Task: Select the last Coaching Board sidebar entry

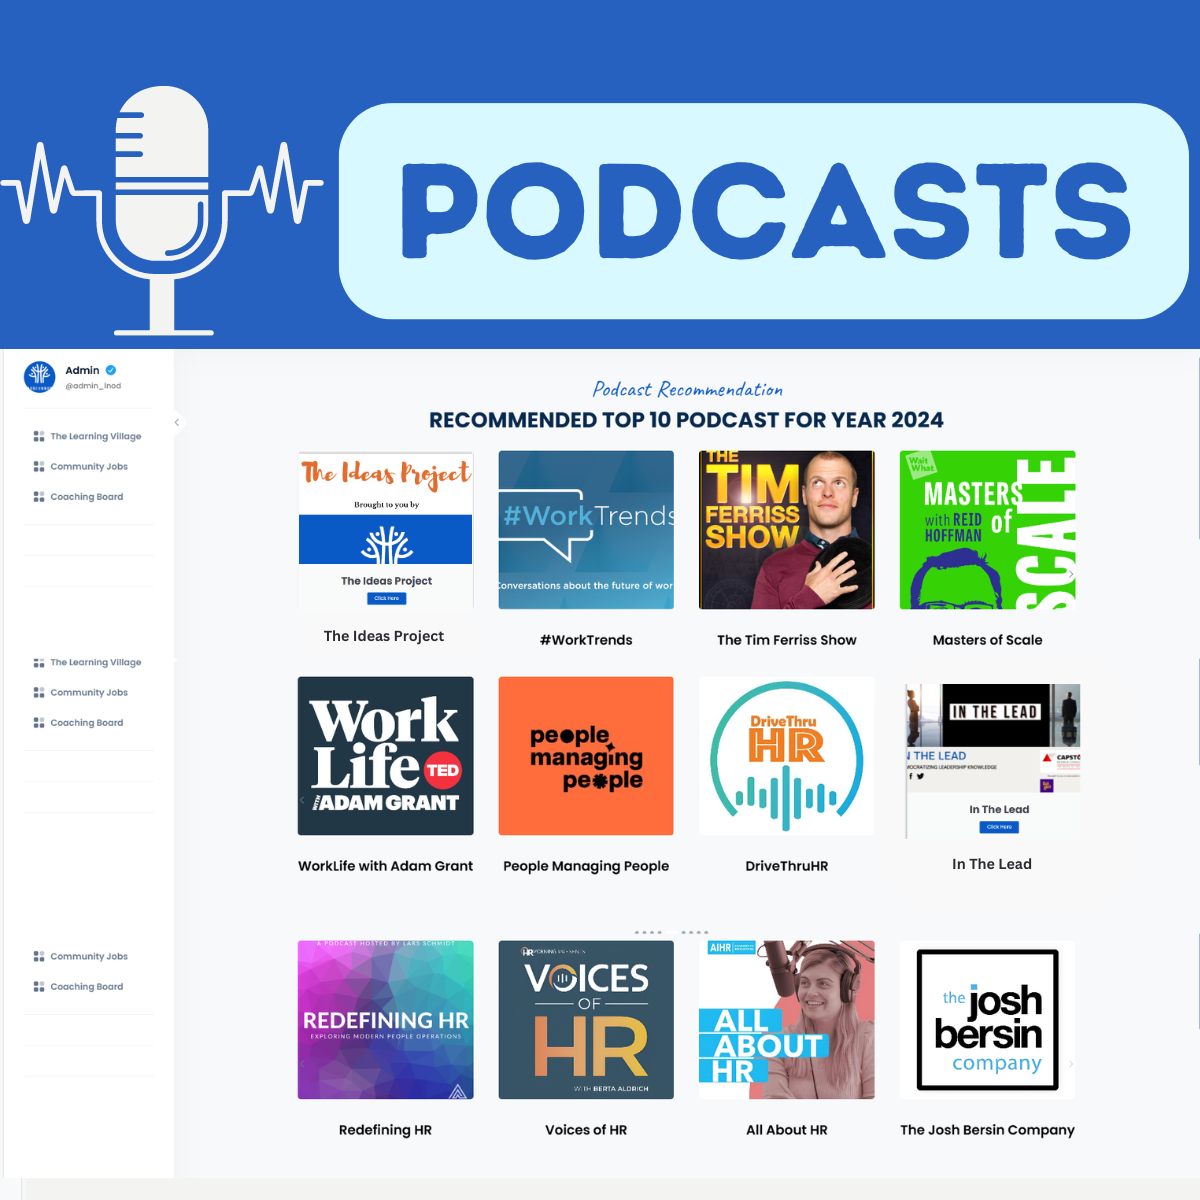Action: (79, 986)
